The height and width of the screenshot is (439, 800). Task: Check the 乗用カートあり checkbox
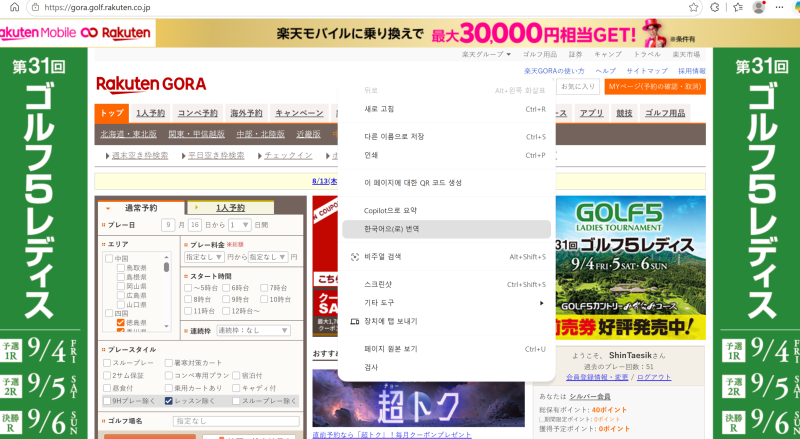[x=169, y=388]
